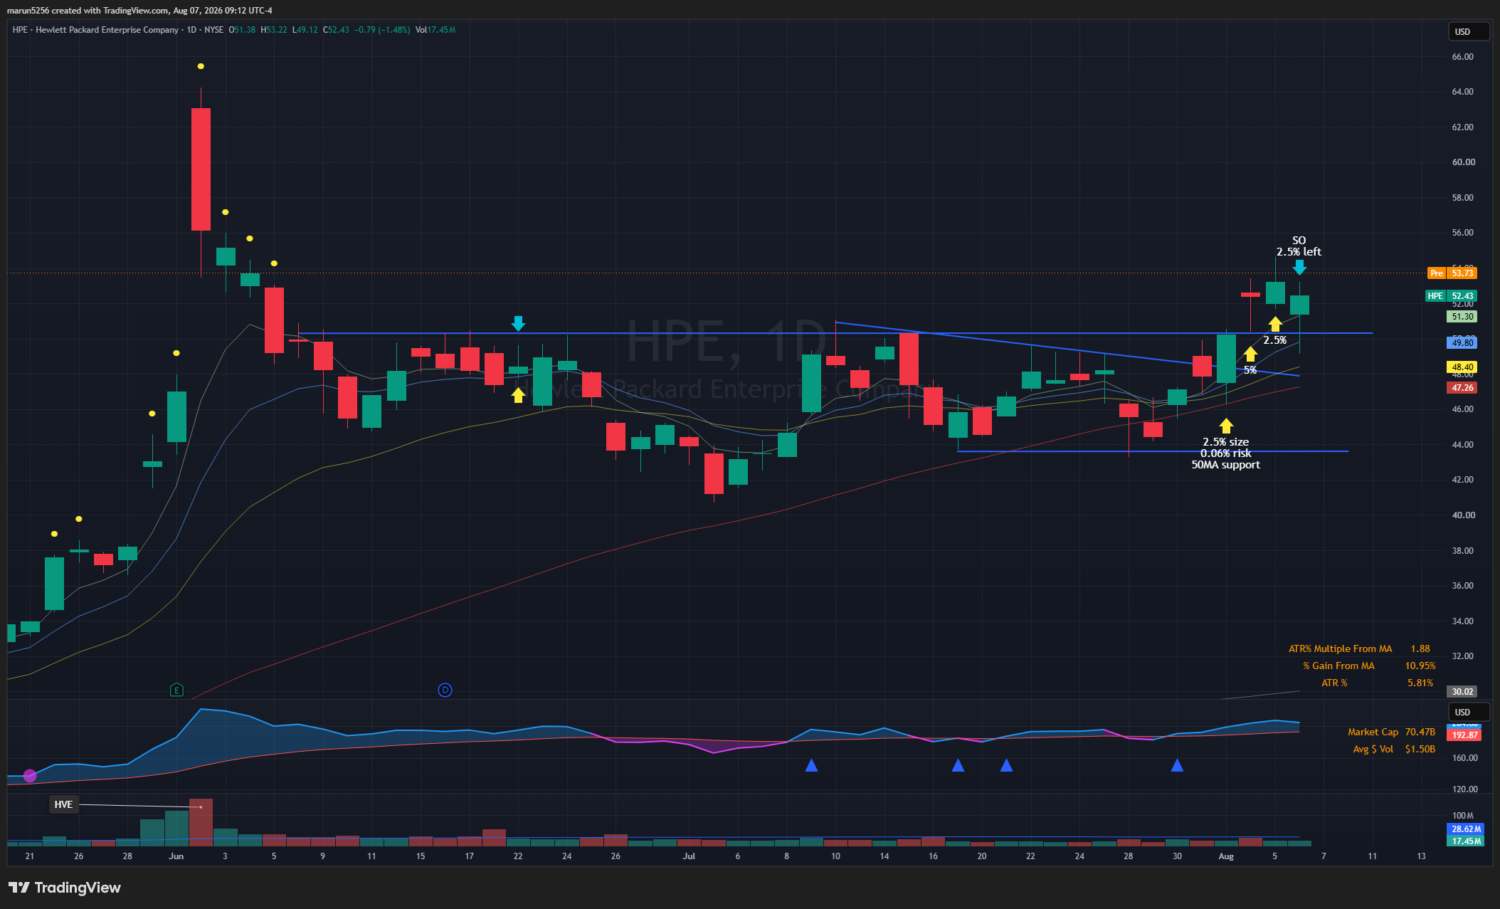Open the USD currency selector on the lower indicator pane
Image resolution: width=1500 pixels, height=909 pixels.
[x=1468, y=712]
